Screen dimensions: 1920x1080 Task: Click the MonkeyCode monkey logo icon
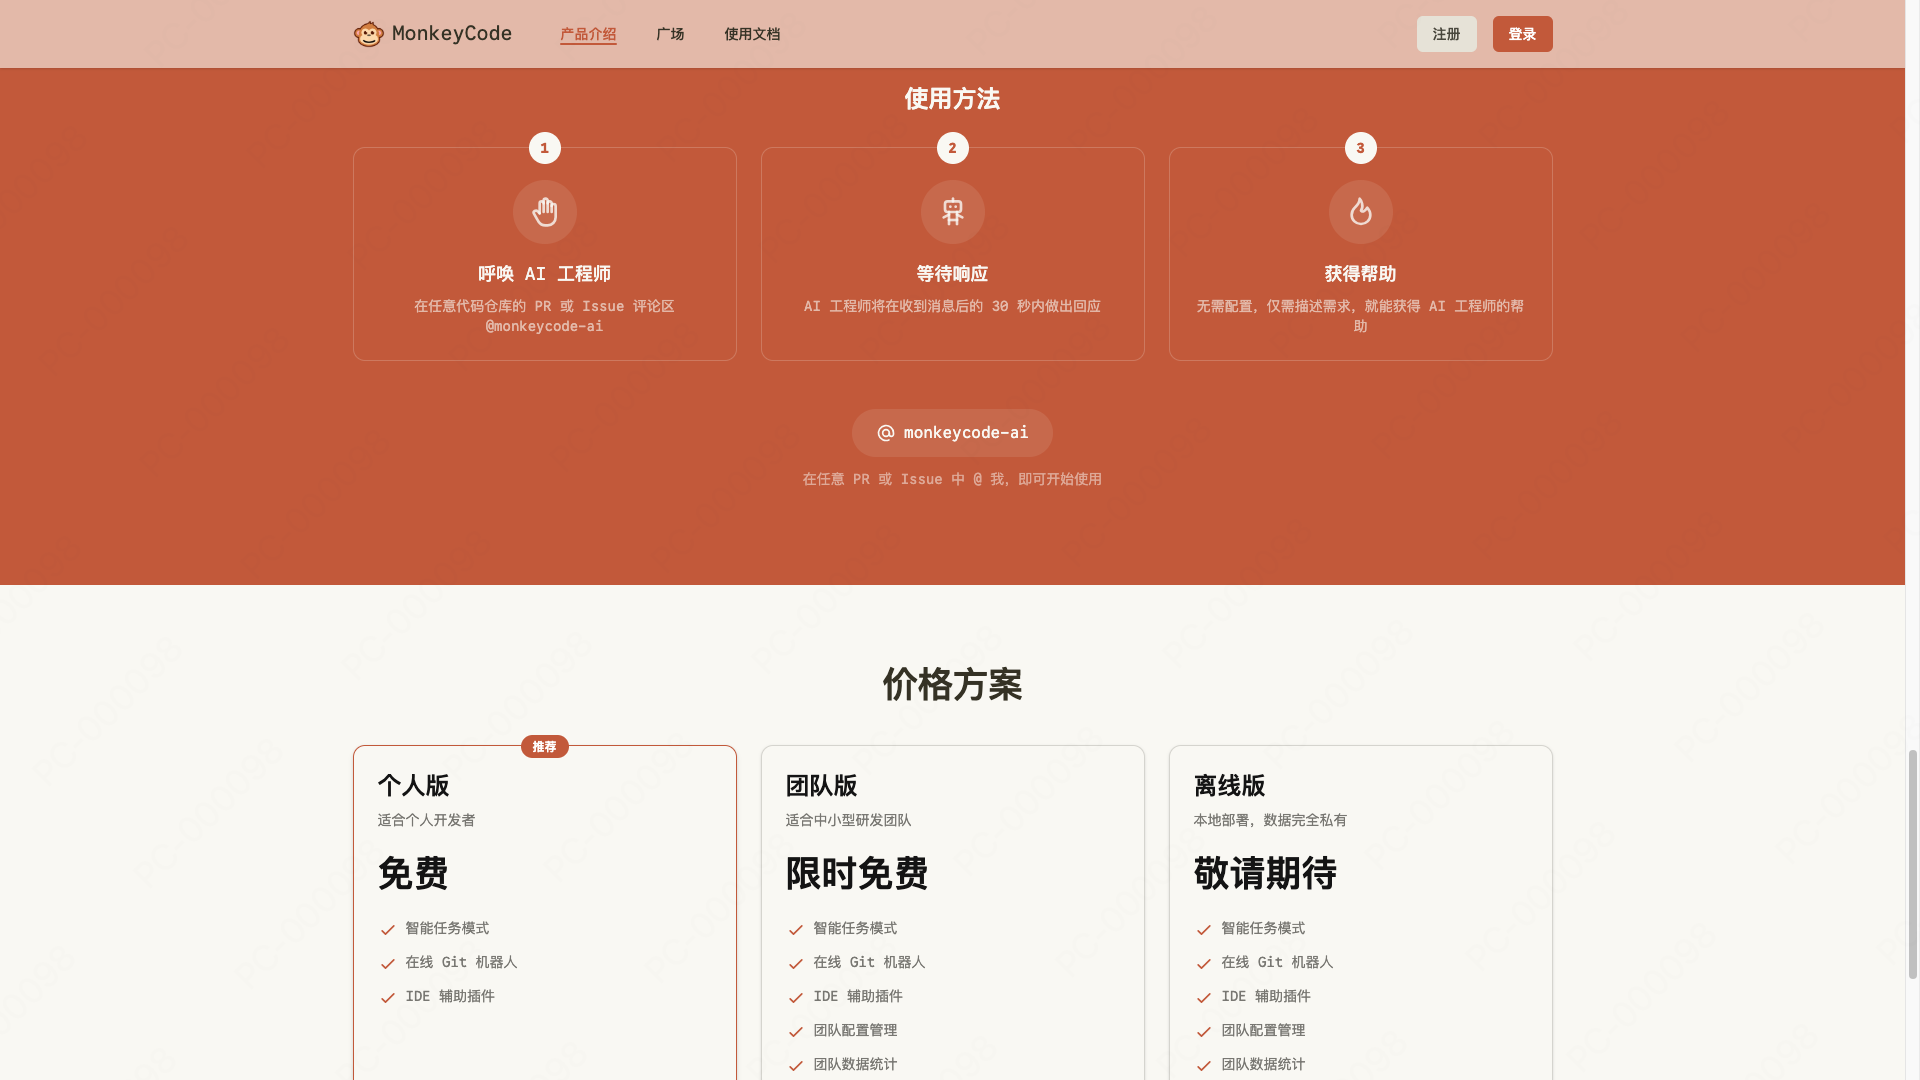(369, 34)
